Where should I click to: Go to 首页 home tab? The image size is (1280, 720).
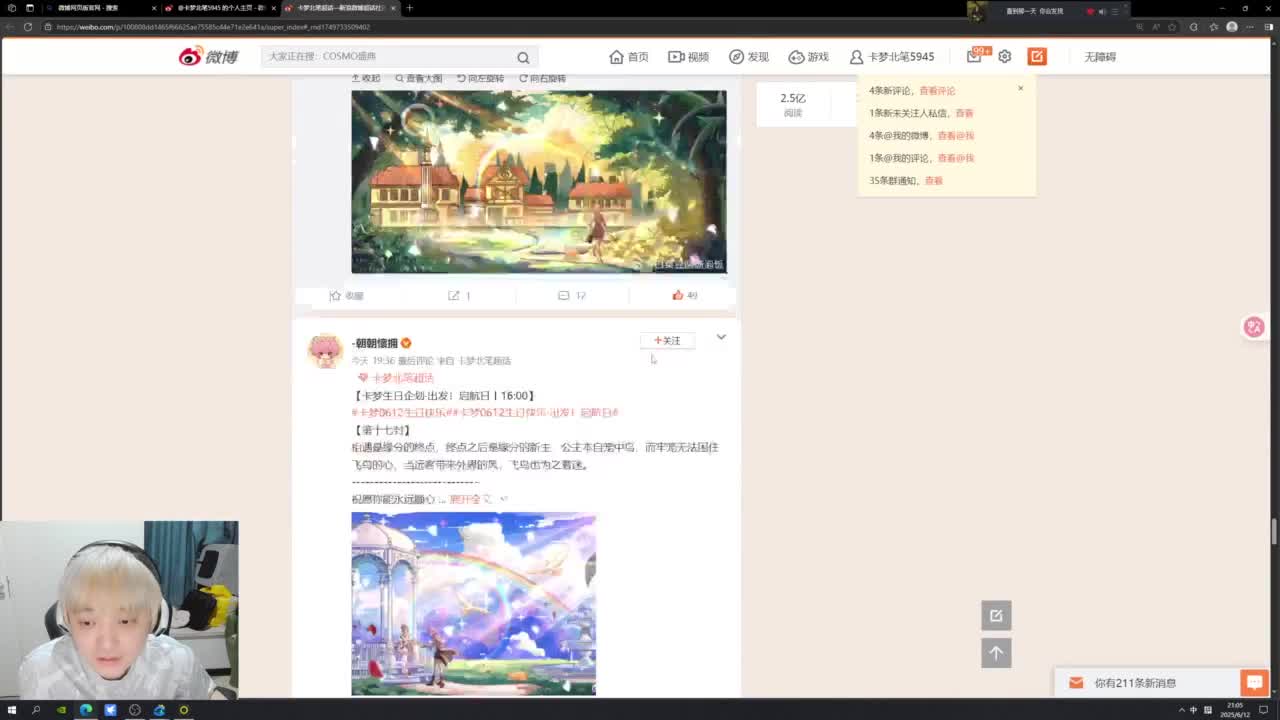pos(629,57)
